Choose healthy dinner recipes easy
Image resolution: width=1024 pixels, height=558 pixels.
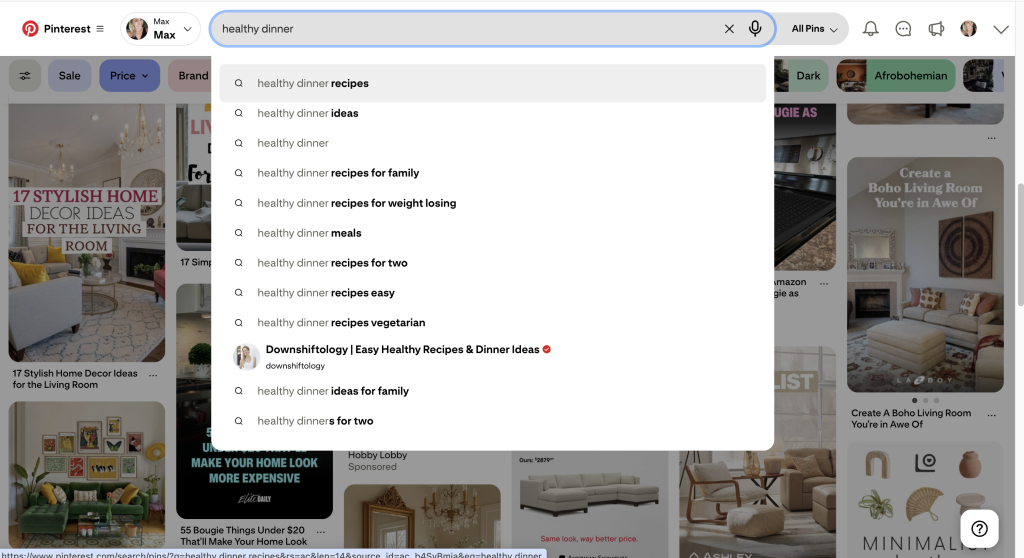click(492, 293)
